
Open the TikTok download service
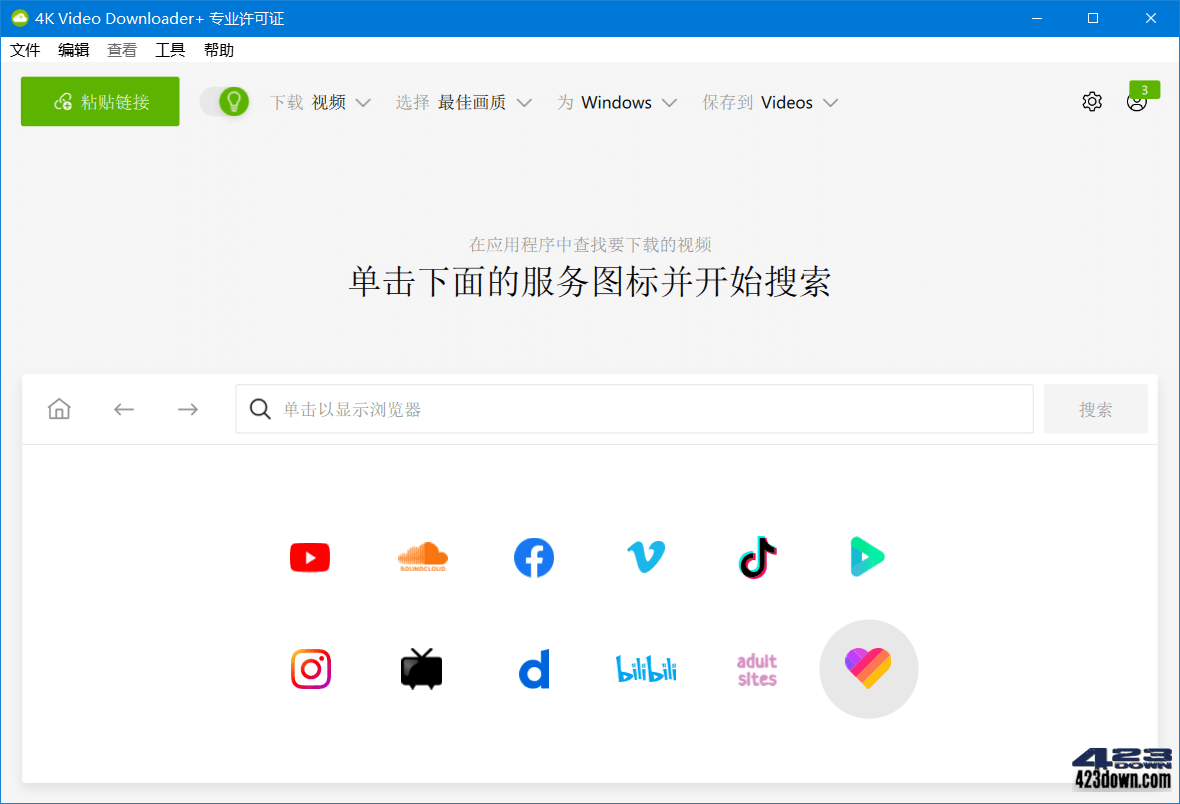point(757,557)
